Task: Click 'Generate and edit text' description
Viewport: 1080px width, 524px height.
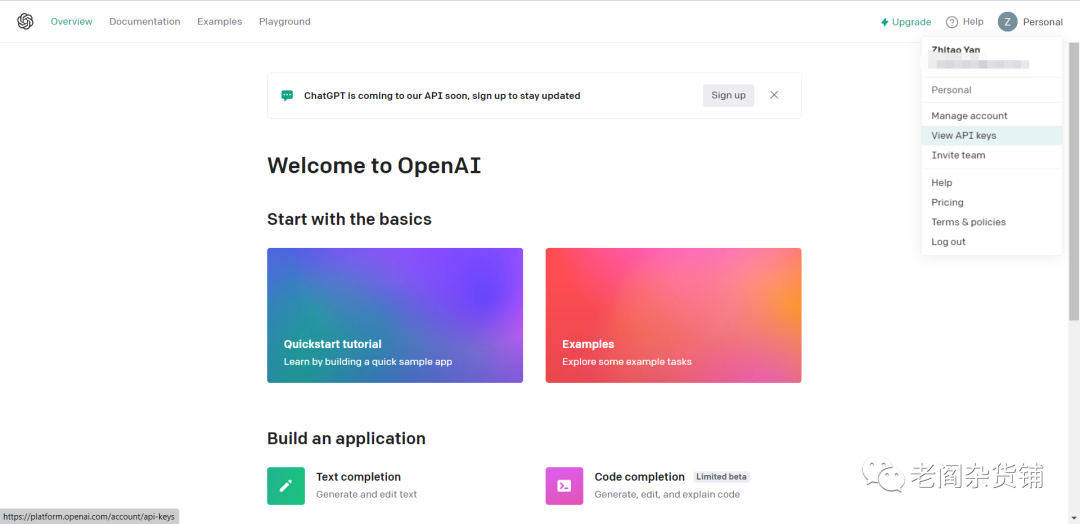Action: [366, 494]
